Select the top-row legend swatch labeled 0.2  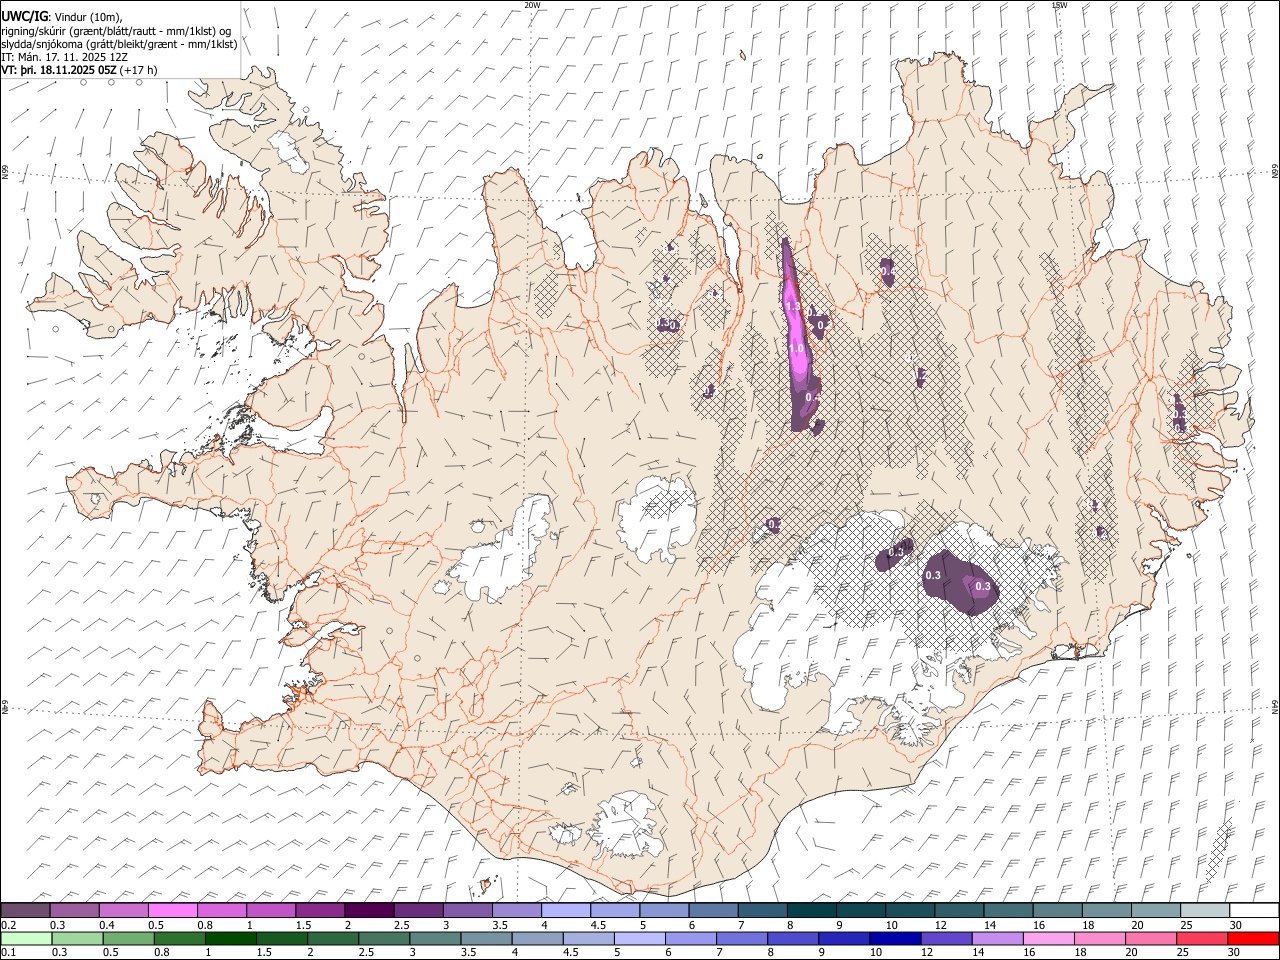coord(25,911)
